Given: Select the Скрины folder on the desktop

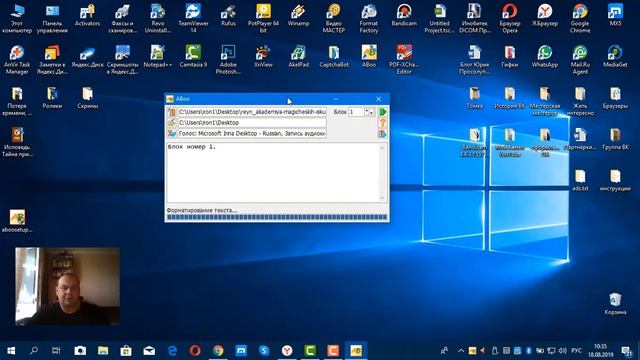Looking at the screenshot, I should pos(87,98).
